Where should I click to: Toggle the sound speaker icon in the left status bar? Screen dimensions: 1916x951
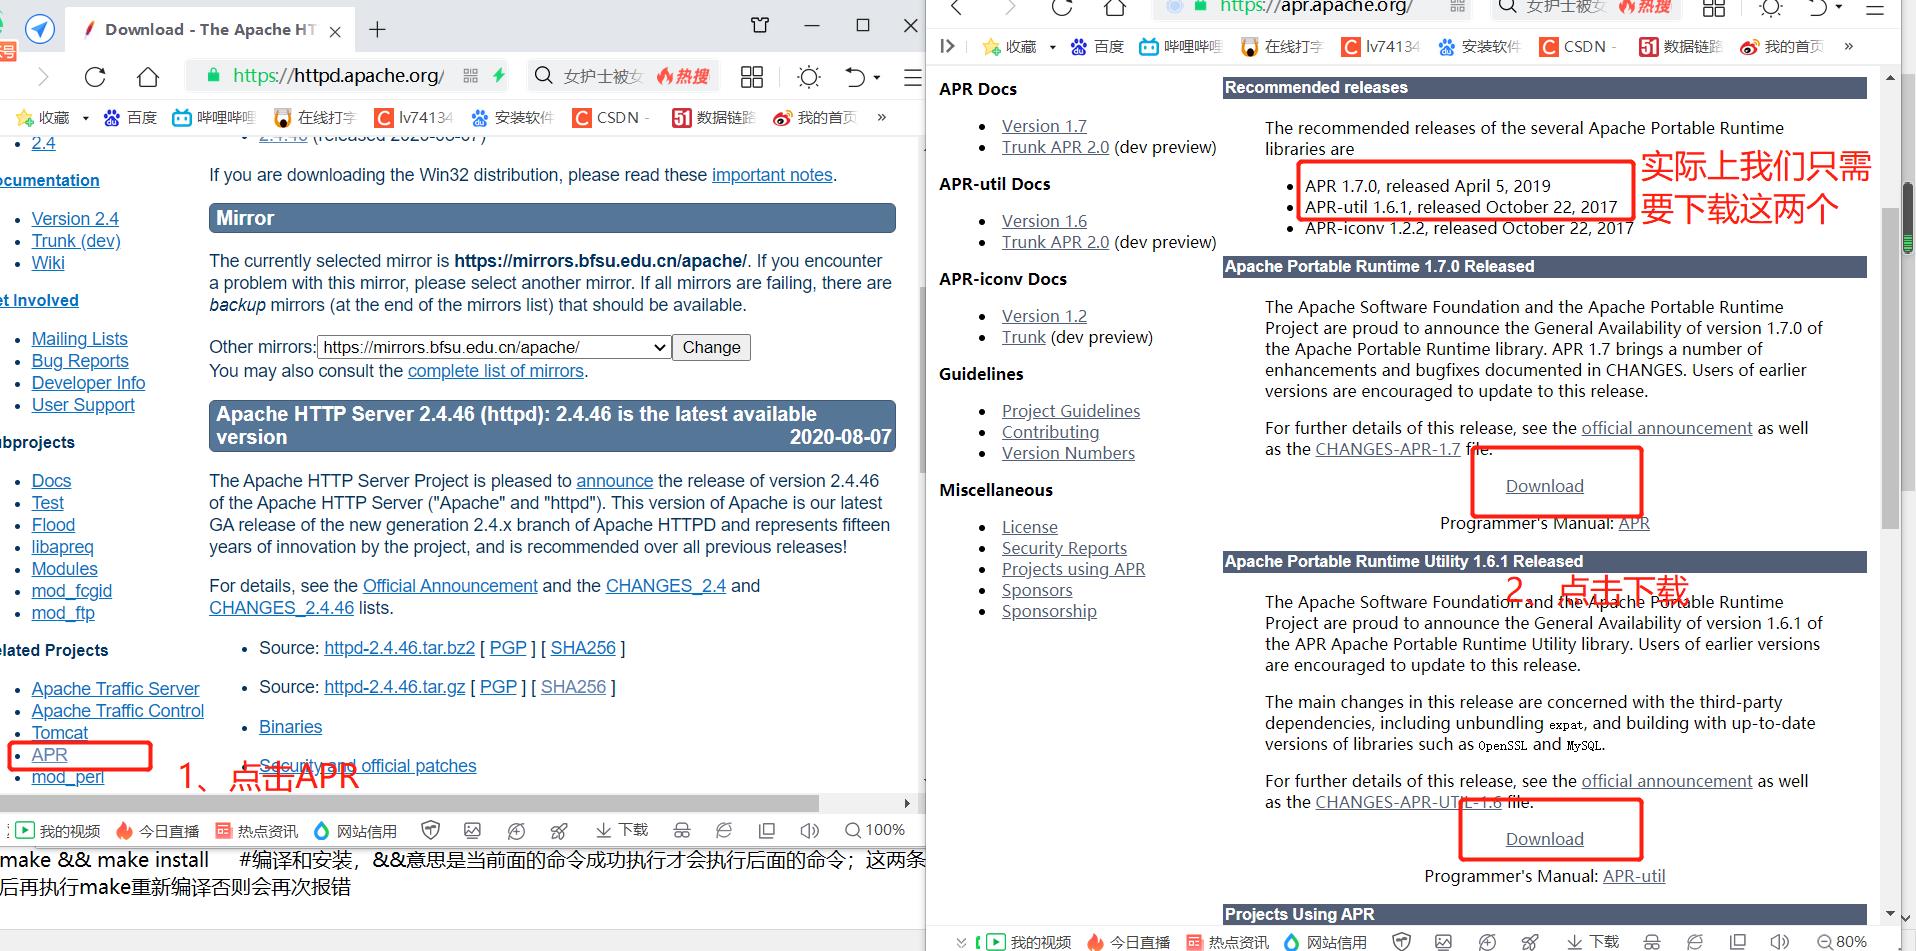(809, 830)
